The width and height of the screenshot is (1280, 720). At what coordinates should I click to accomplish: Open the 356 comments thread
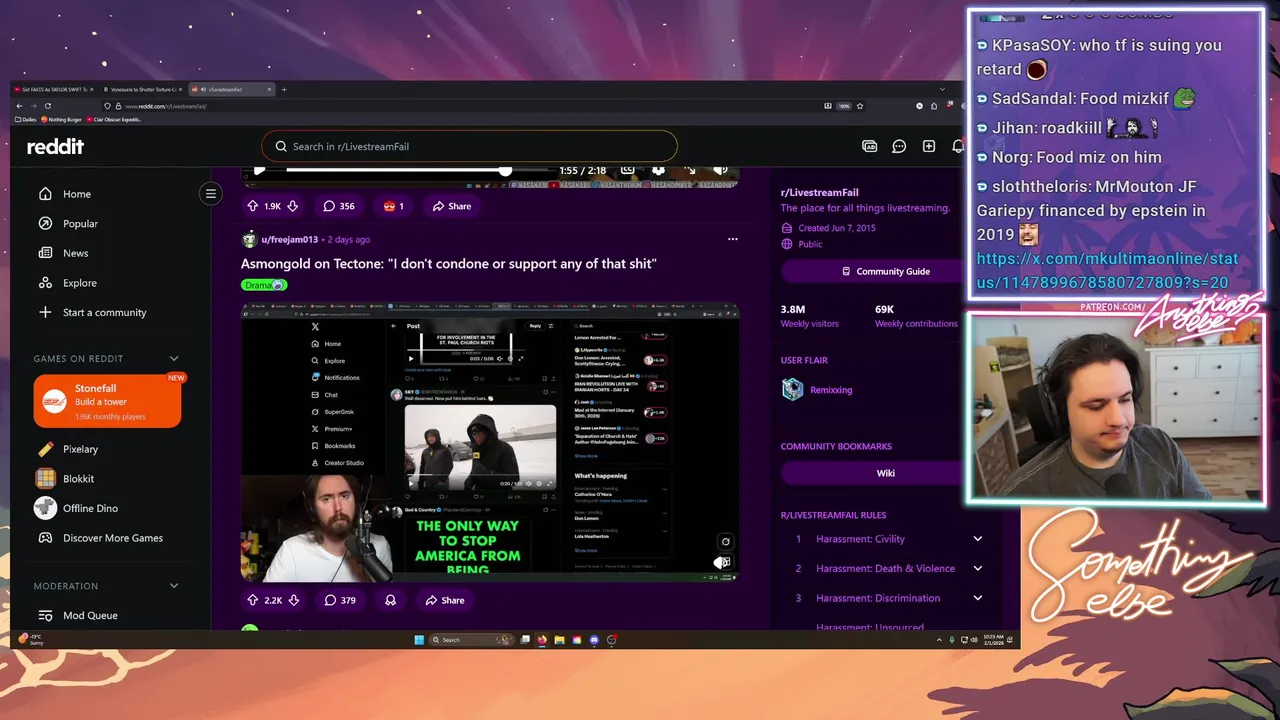pyautogui.click(x=339, y=206)
